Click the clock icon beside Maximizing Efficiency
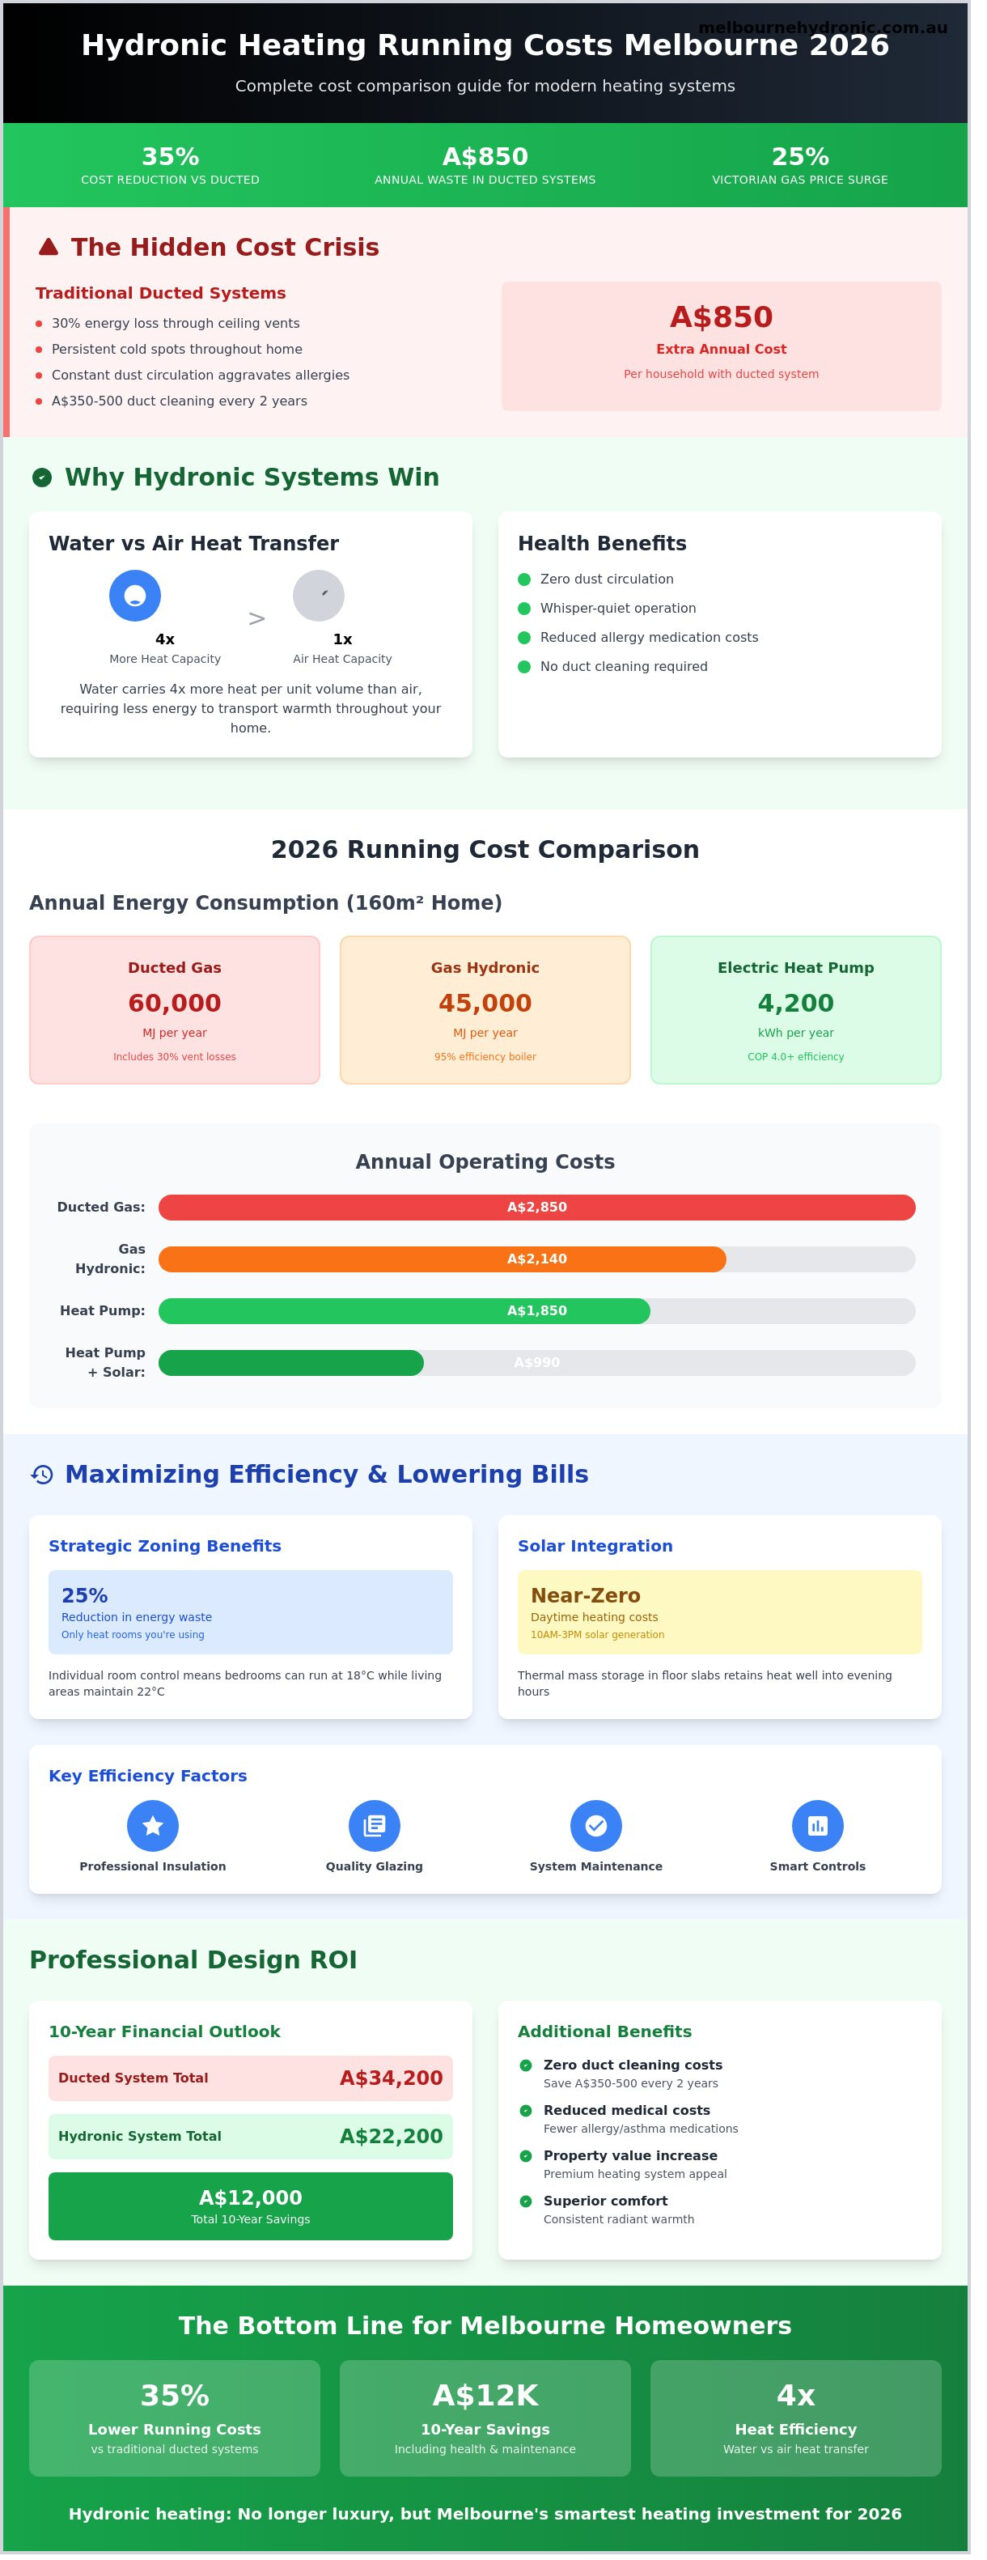 point(42,1475)
